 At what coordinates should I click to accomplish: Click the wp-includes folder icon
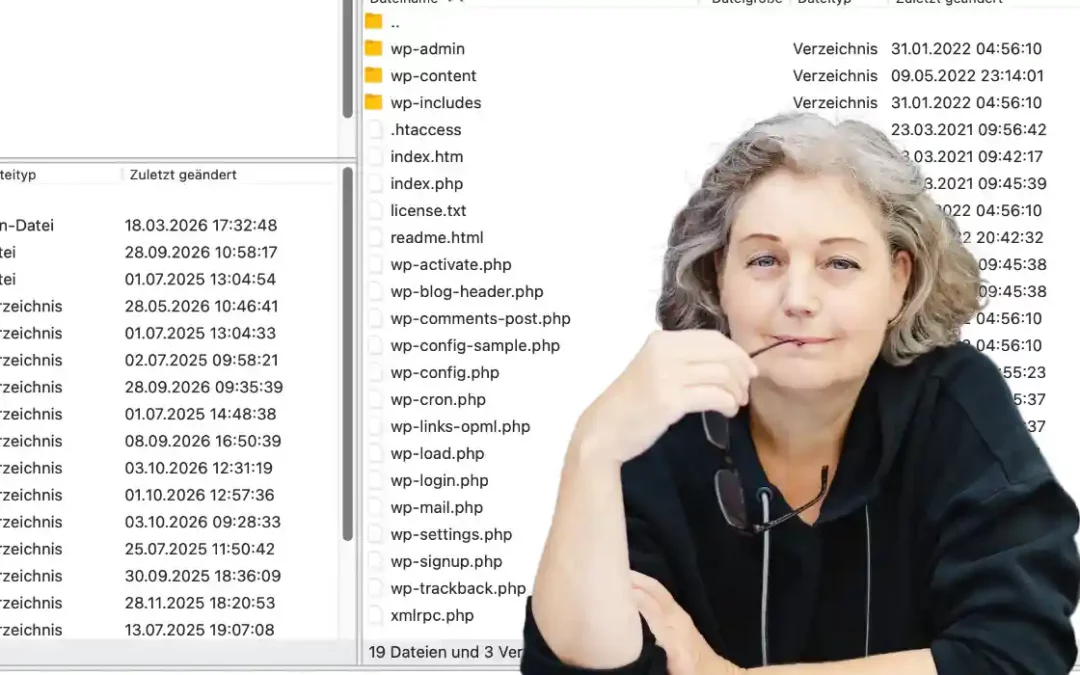(x=373, y=102)
